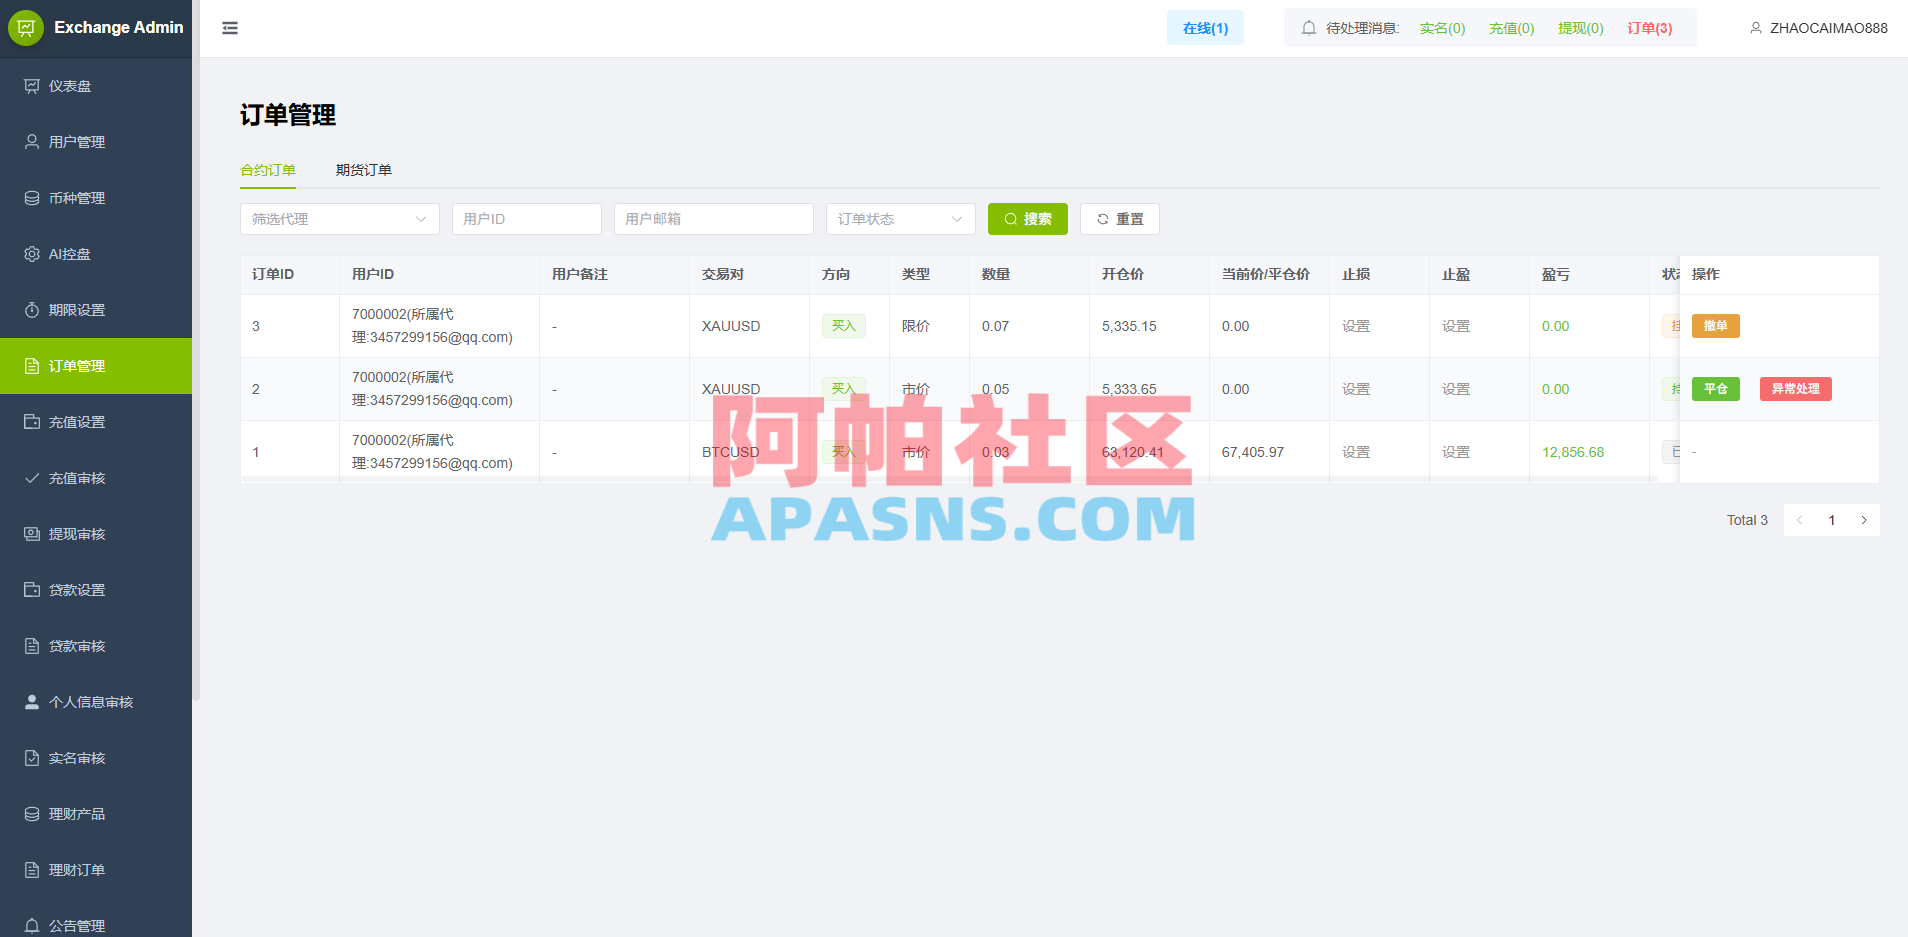Screen dimensions: 1908x937
Task: Click 异常处理 for order 2
Action: (x=1796, y=389)
